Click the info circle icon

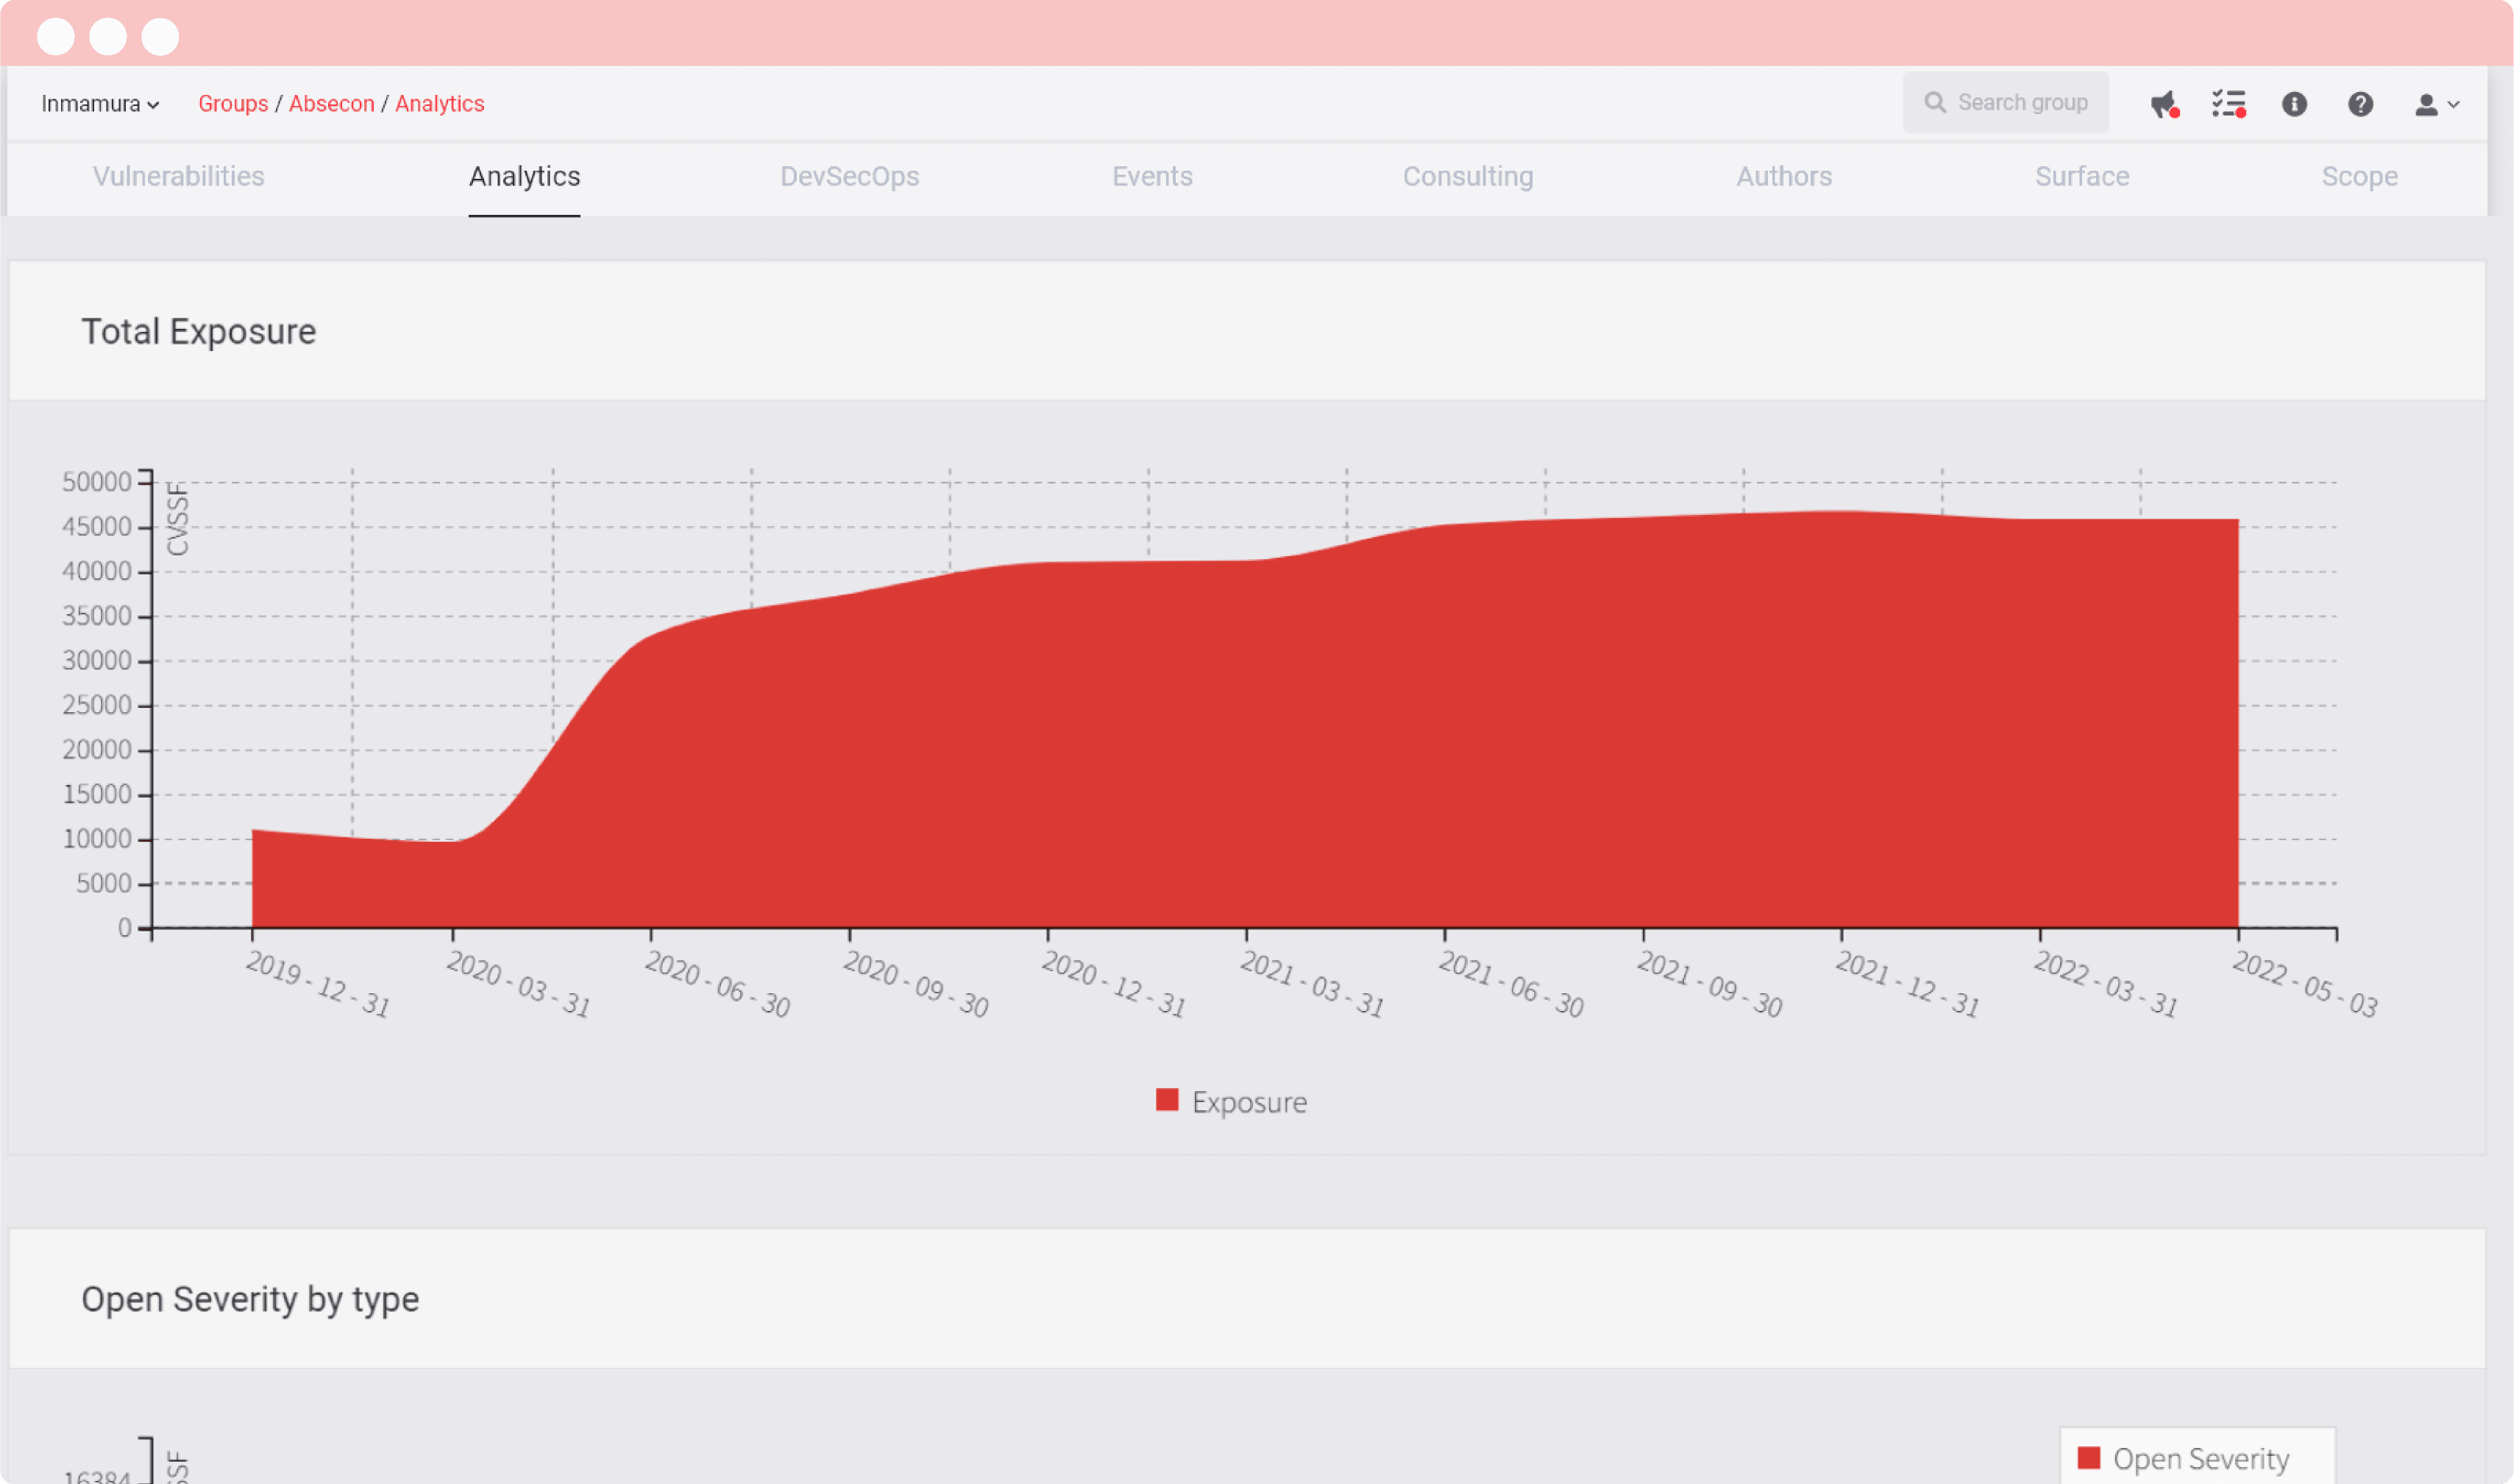2294,104
